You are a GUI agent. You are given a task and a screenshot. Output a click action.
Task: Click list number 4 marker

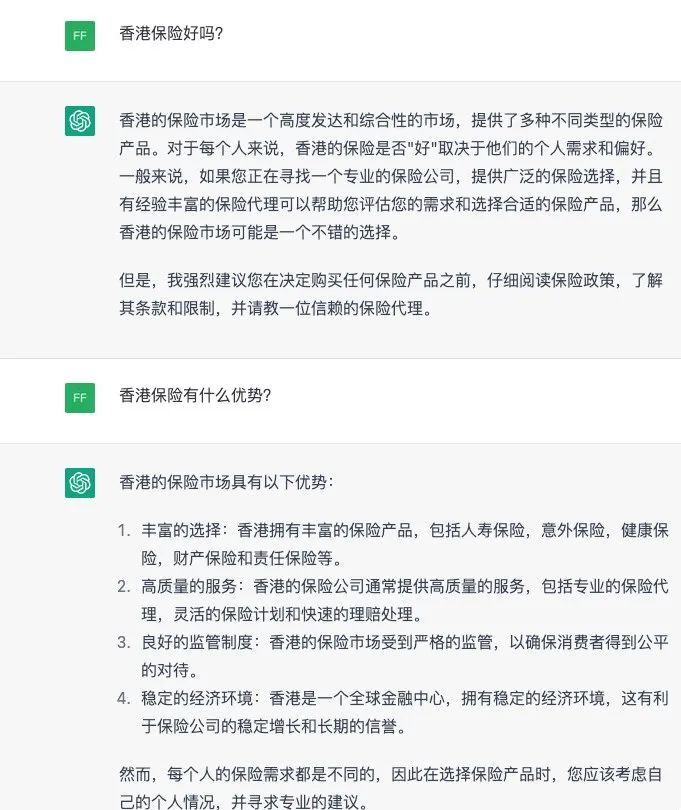(x=123, y=697)
